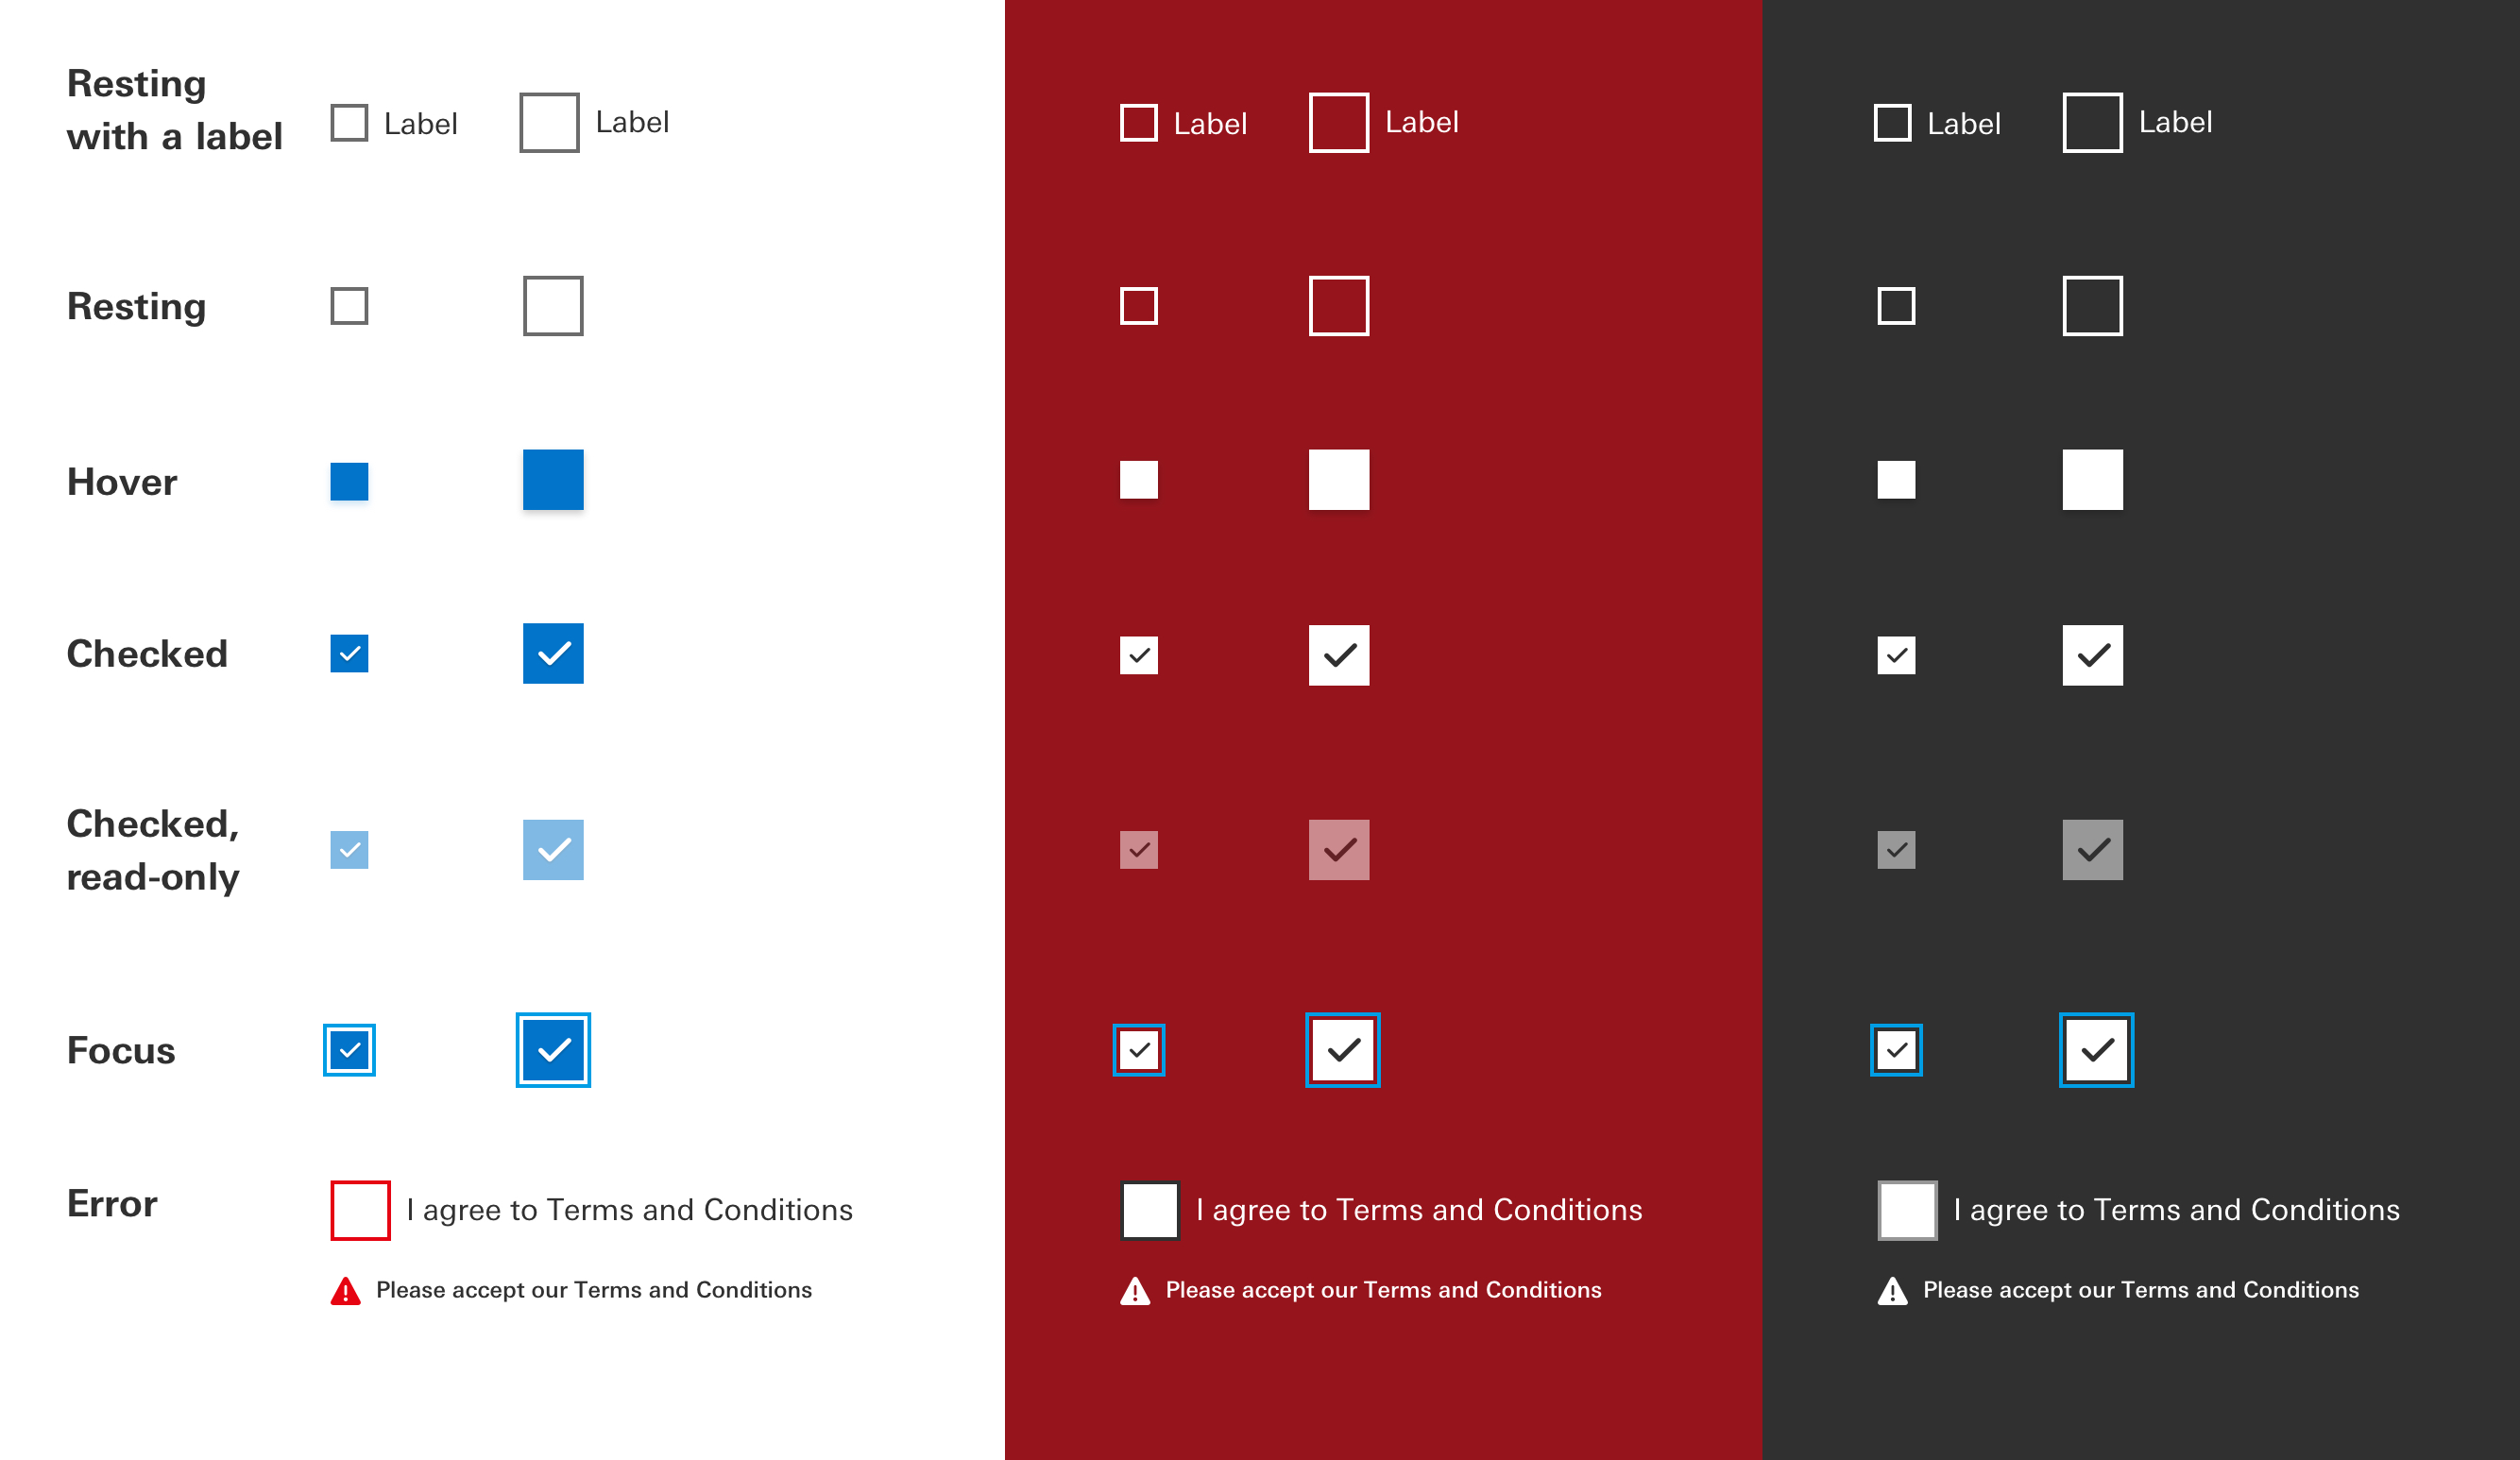Check red-outlined error checkbox on white panel
The image size is (2520, 1460).
[x=360, y=1210]
